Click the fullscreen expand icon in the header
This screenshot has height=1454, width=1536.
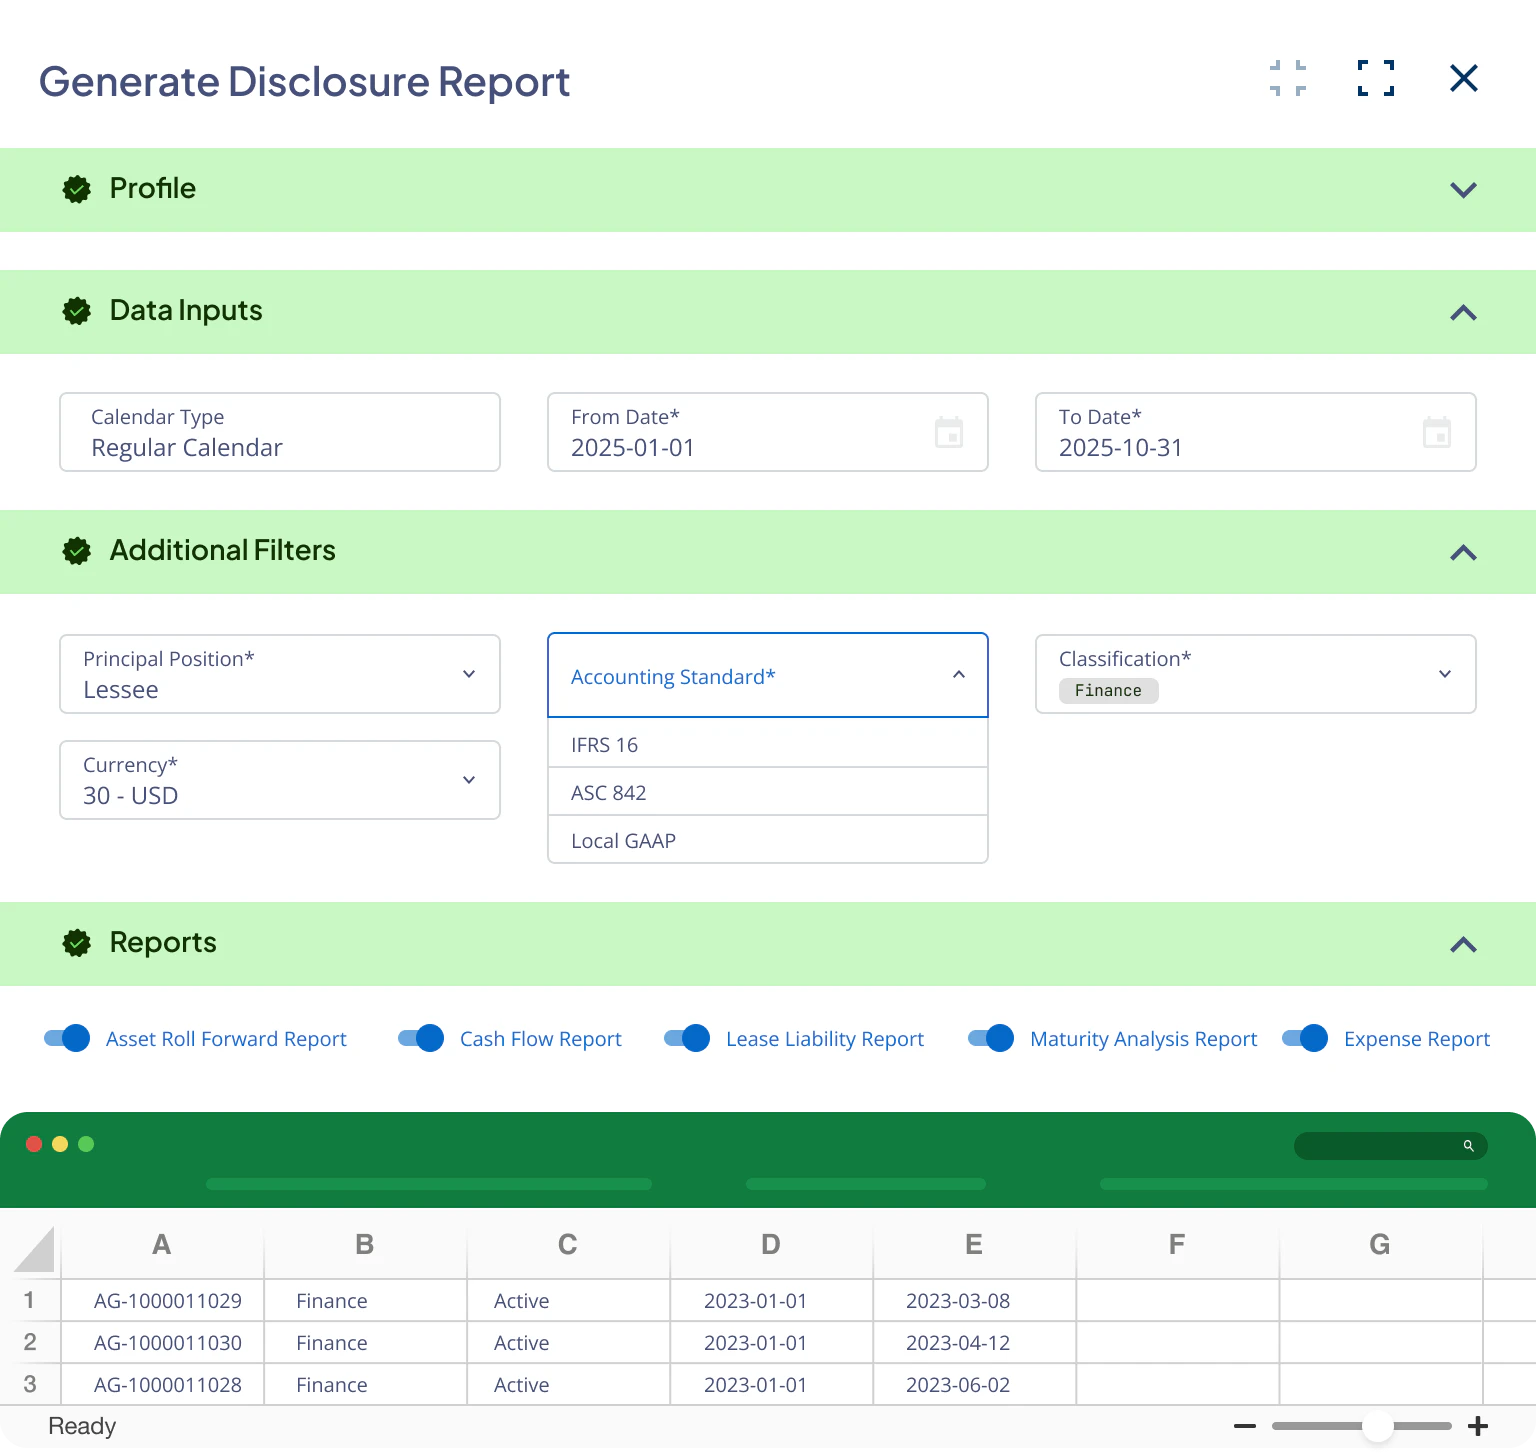pyautogui.click(x=1375, y=78)
